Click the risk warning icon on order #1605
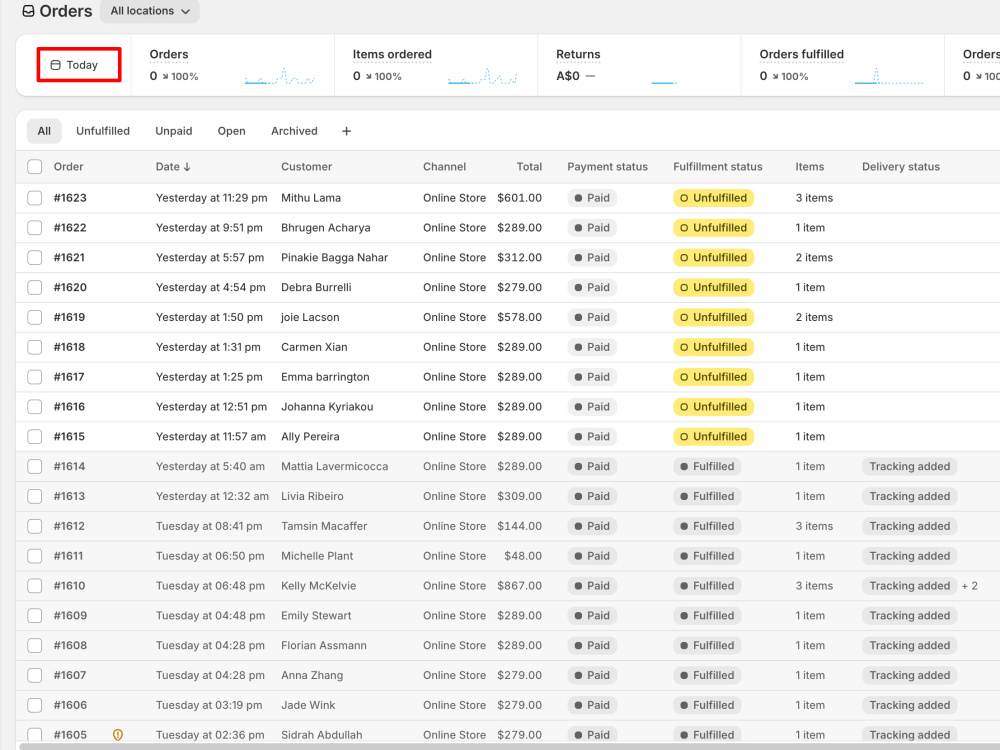The height and width of the screenshot is (750, 1000). (x=118, y=735)
